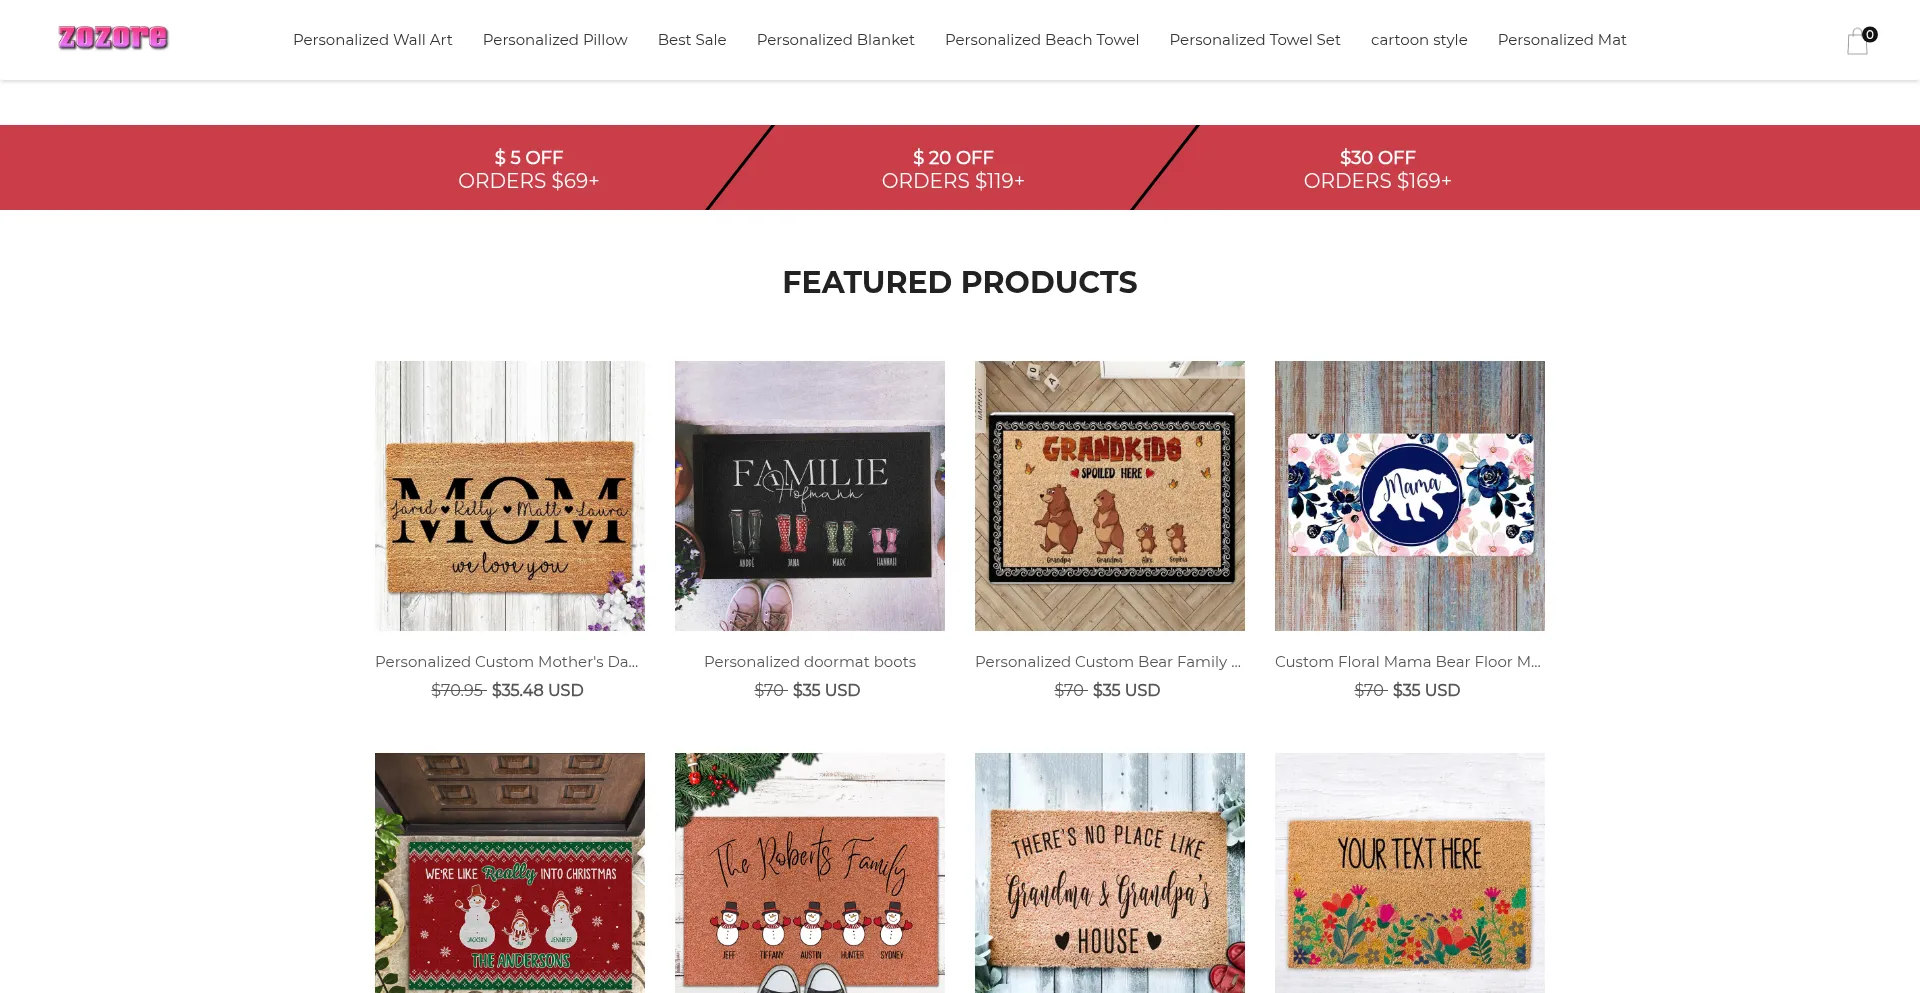Click the zozore logo

pos(113,38)
